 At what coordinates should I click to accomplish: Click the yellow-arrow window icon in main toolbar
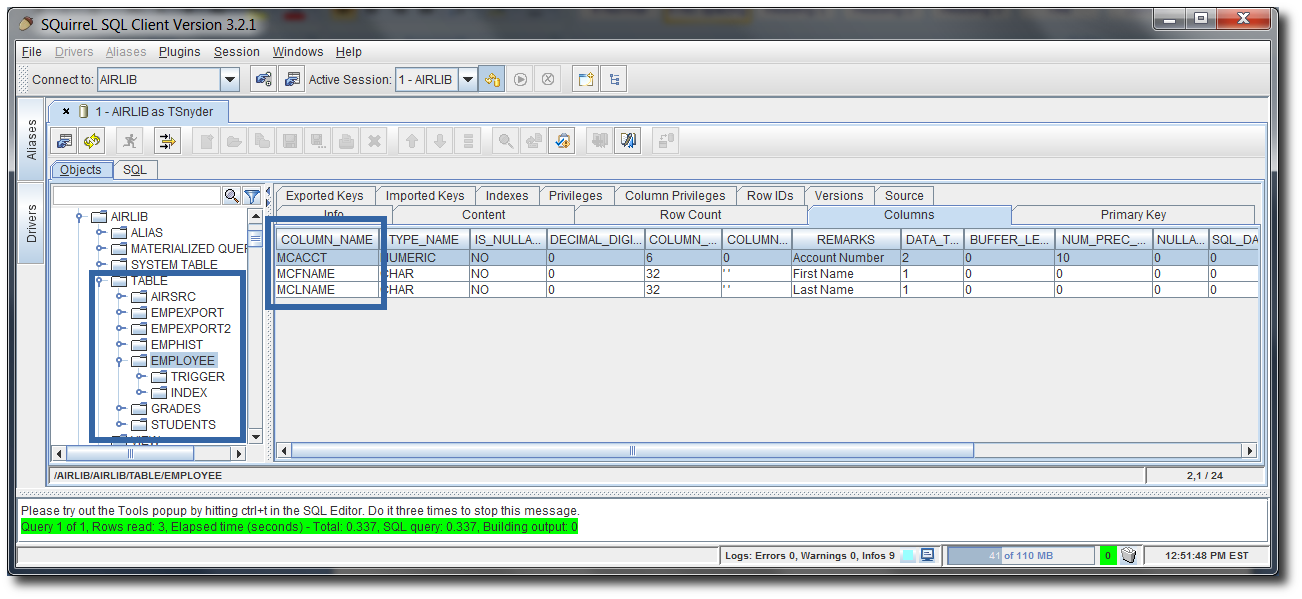[x=585, y=80]
